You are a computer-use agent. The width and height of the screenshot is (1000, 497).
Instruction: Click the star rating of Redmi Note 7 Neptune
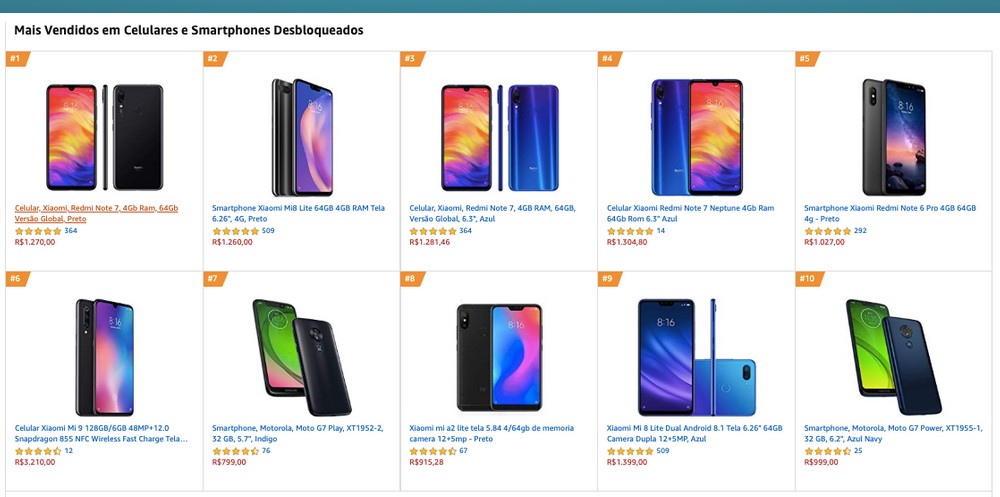coord(630,231)
